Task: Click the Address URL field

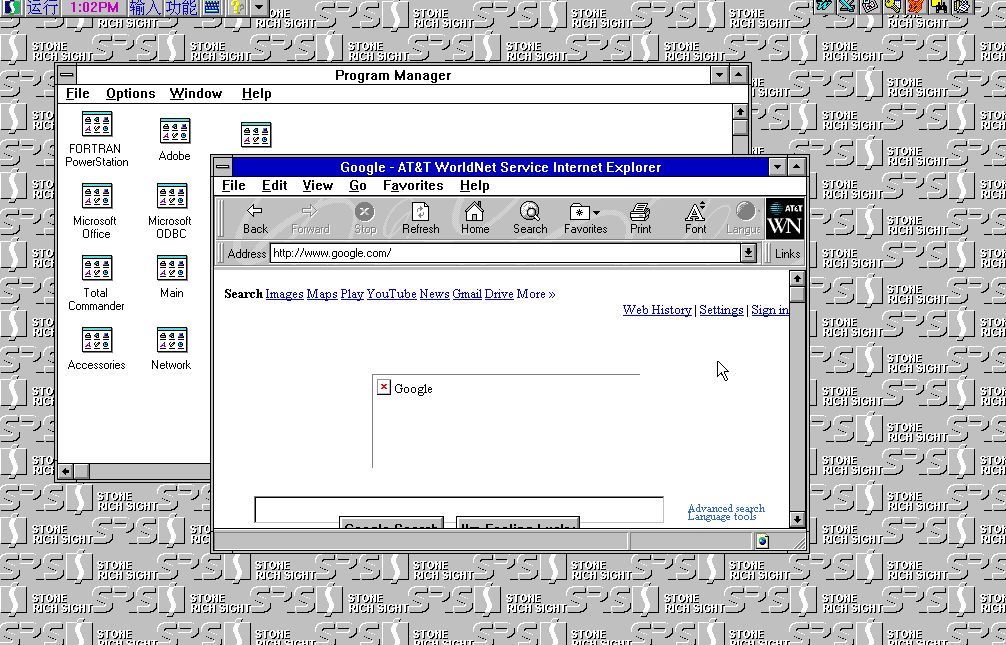Action: 506,253
